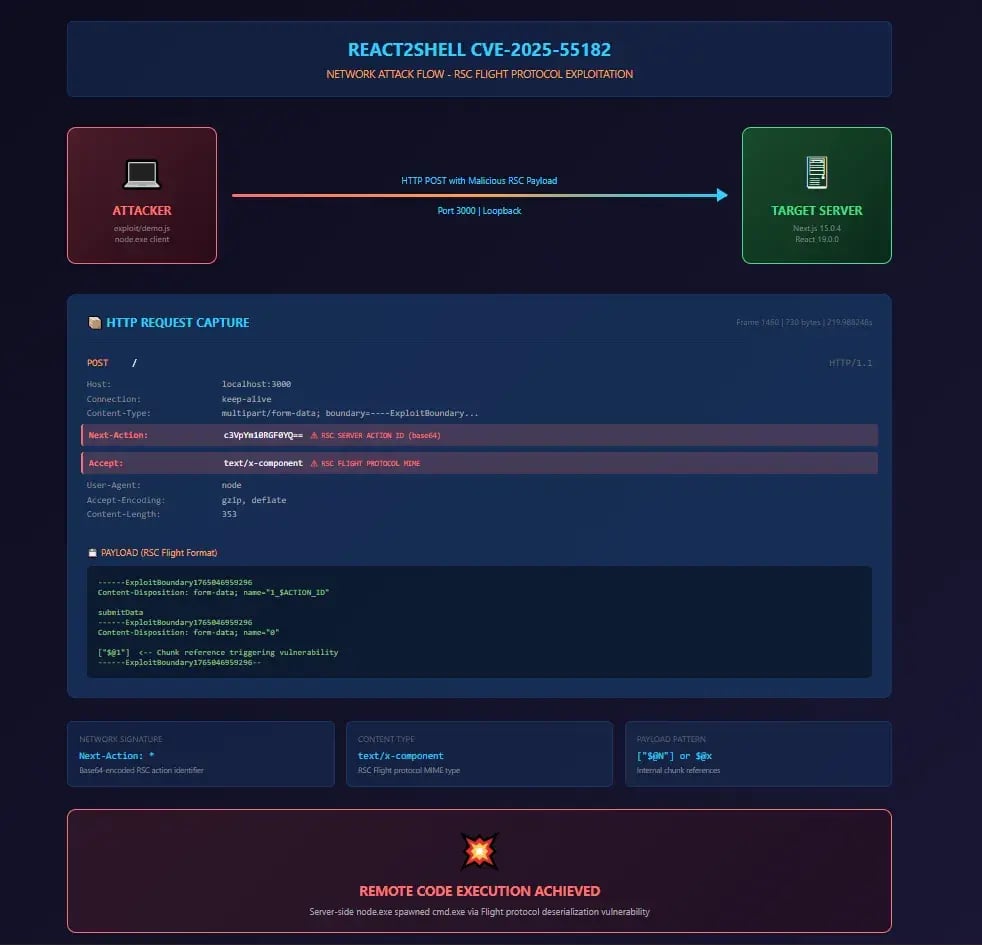Expand the NETWORK SIGNATURE card
The image size is (982, 945).
200,753
